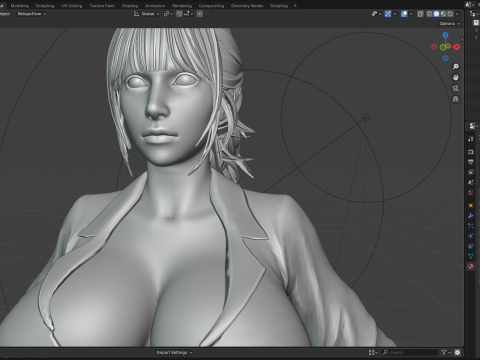Add a new workspace with plus button
The image size is (480, 360).
[295, 6]
